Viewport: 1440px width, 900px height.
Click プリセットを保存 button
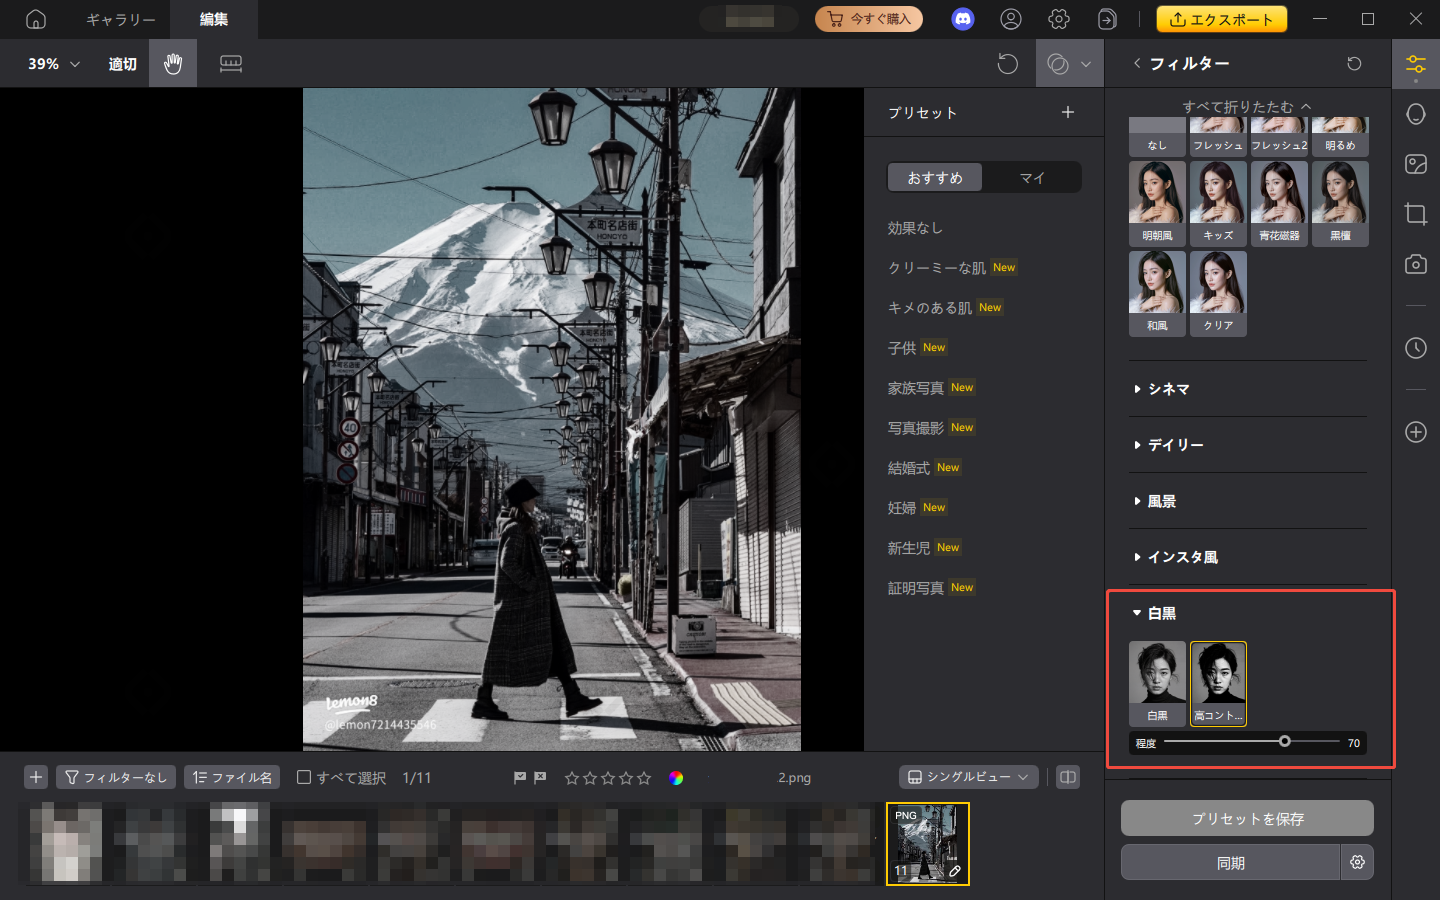1247,818
